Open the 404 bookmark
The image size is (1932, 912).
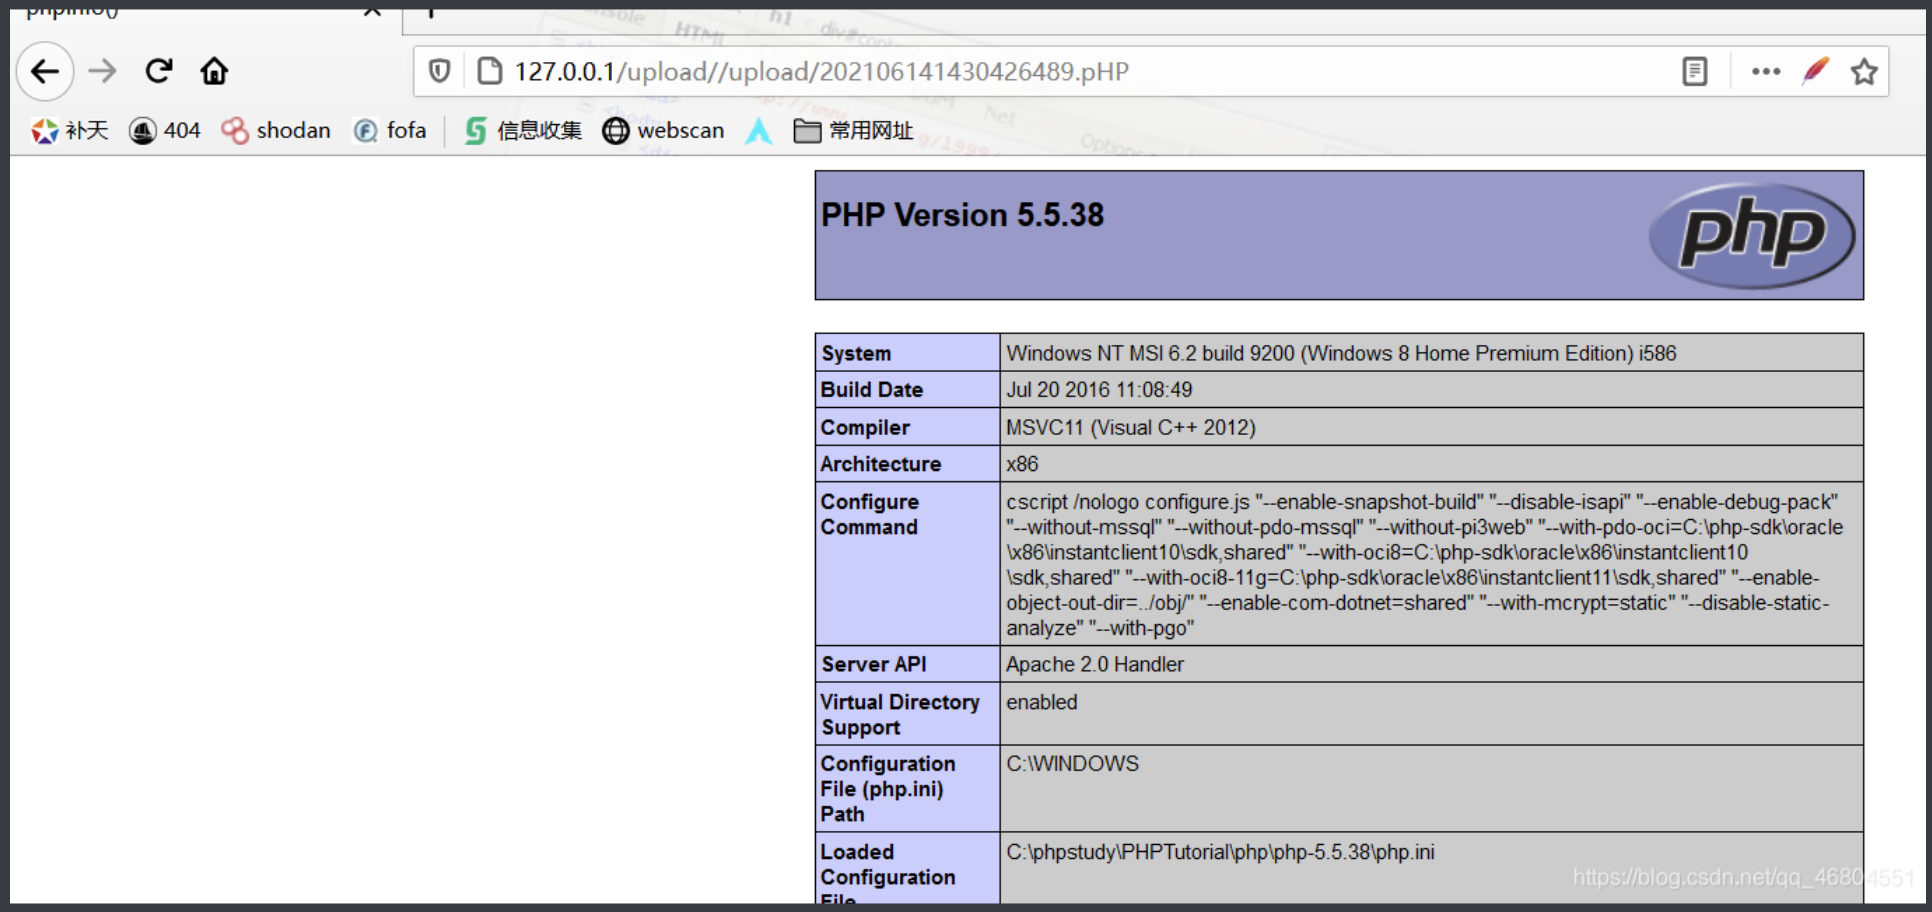(165, 131)
